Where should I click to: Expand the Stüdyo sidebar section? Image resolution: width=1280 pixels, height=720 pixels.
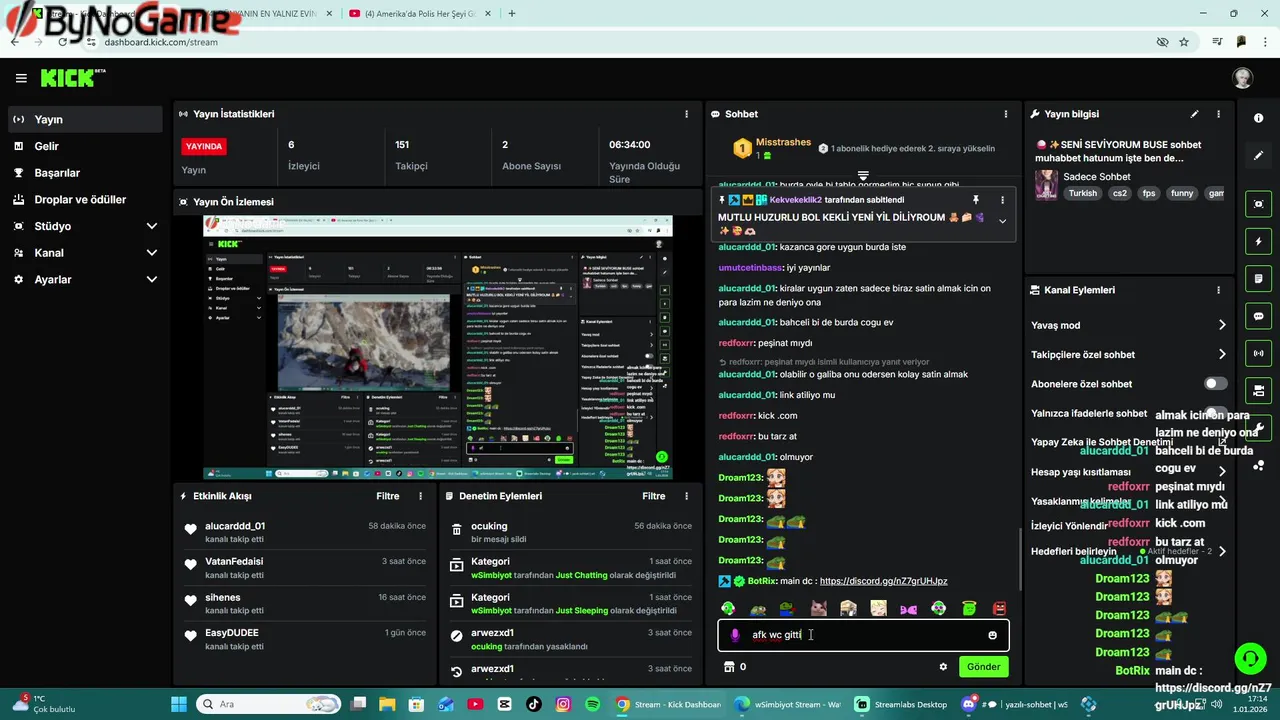pos(151,226)
